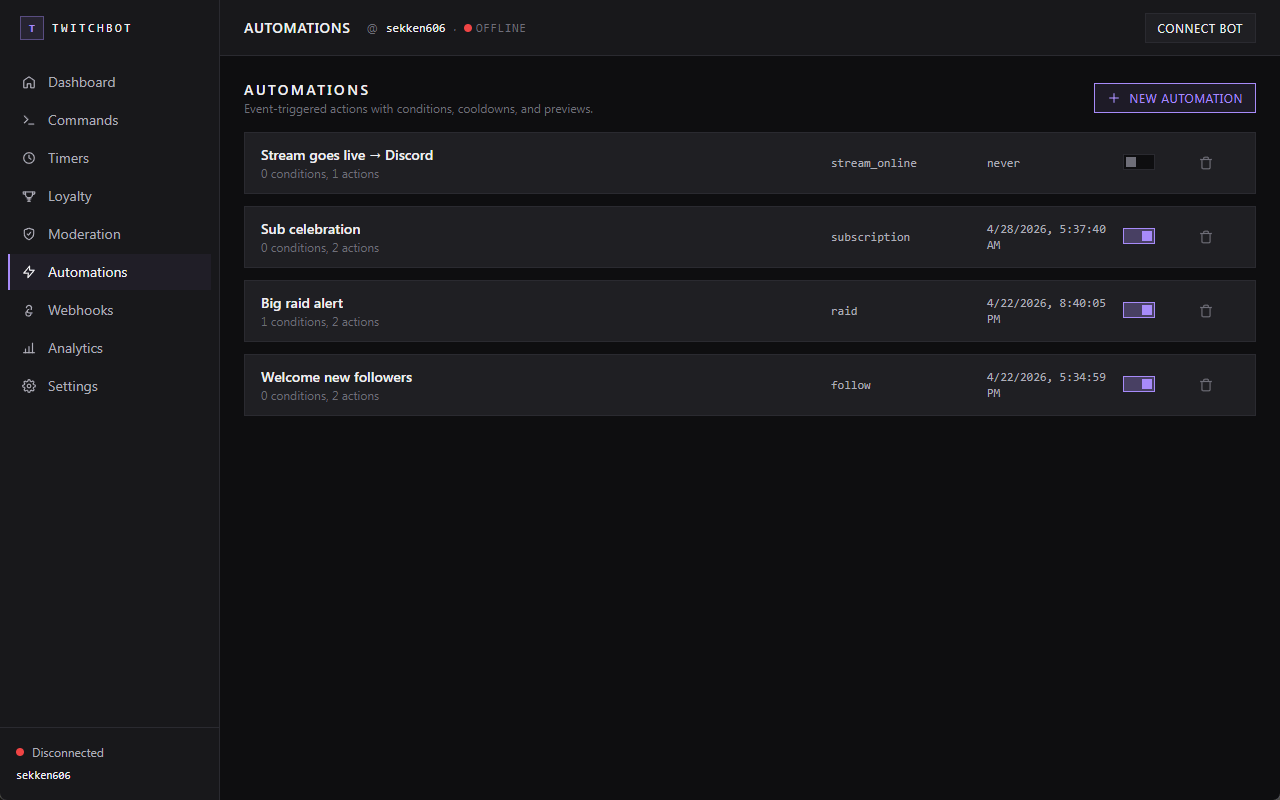The height and width of the screenshot is (800, 1280).
Task: Click the Webhooks icon in sidebar
Action: pos(29,310)
